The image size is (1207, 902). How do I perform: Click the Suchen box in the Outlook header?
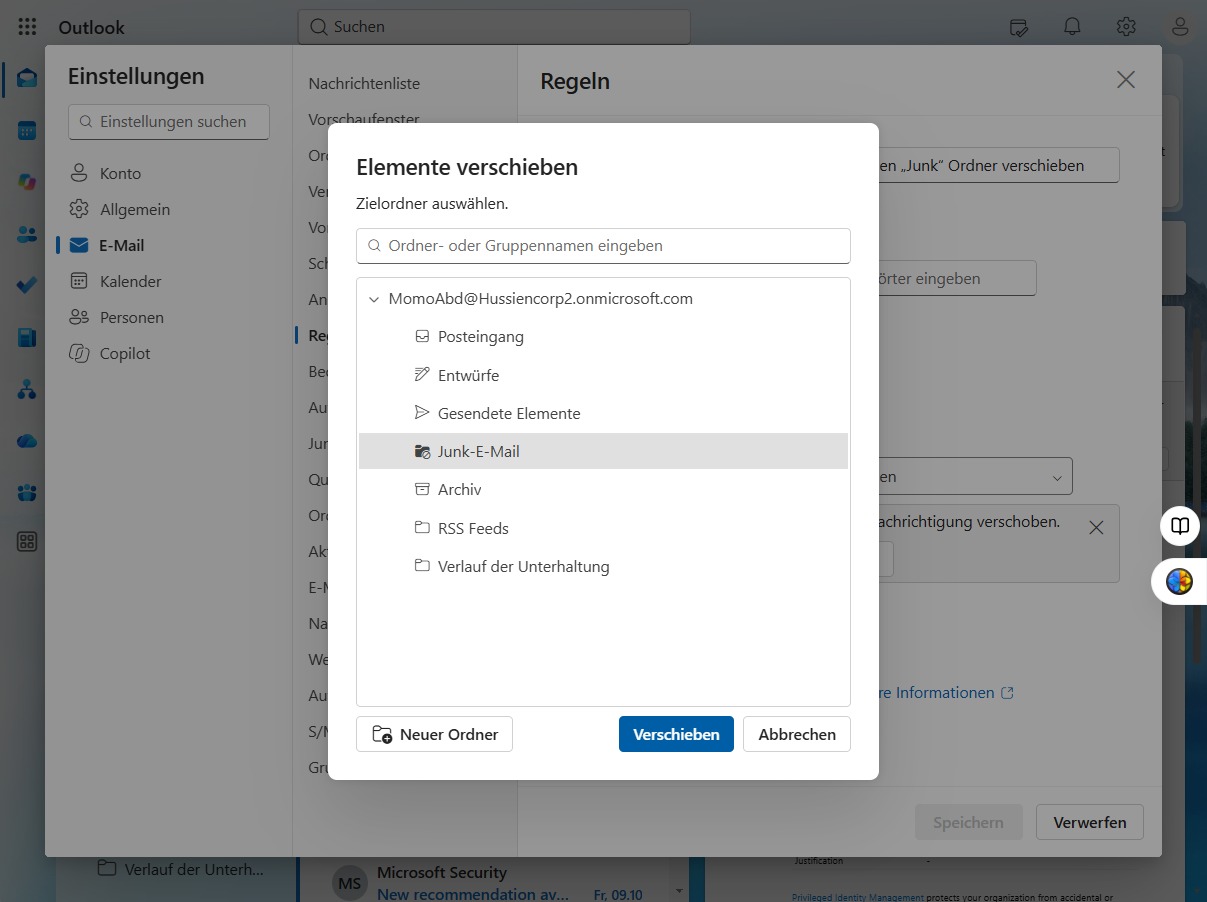coord(494,27)
